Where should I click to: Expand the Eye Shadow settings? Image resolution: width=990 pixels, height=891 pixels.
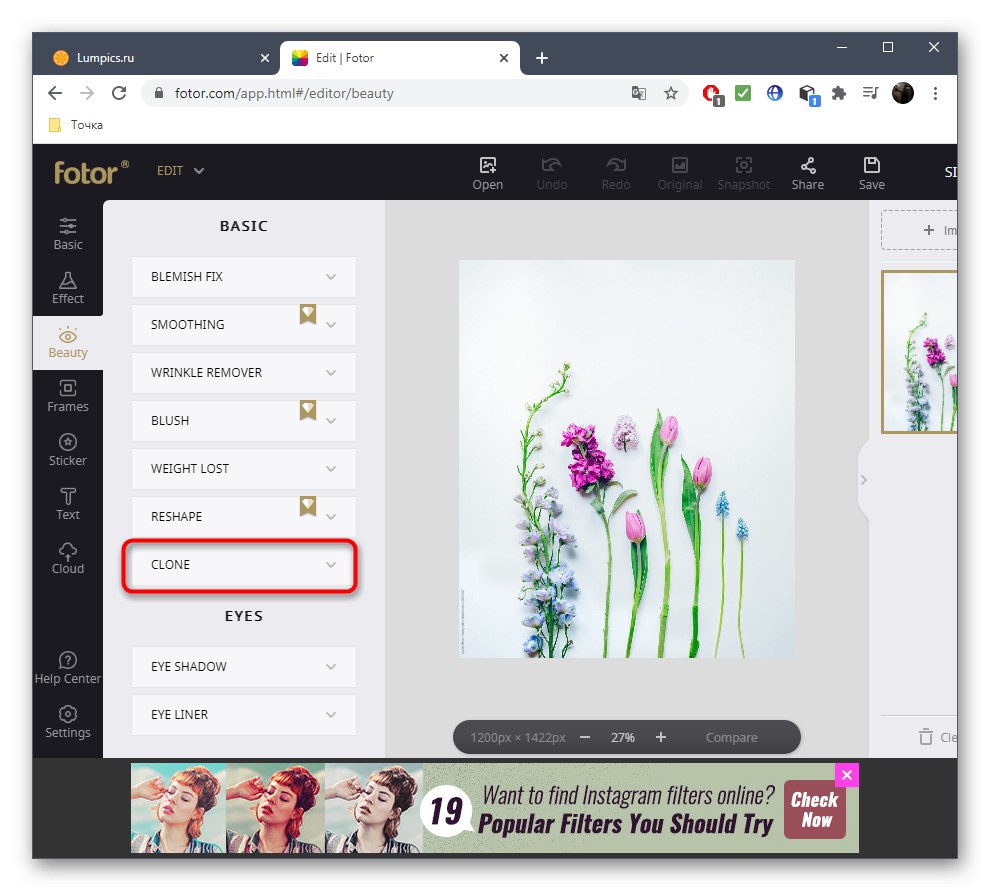(243, 666)
